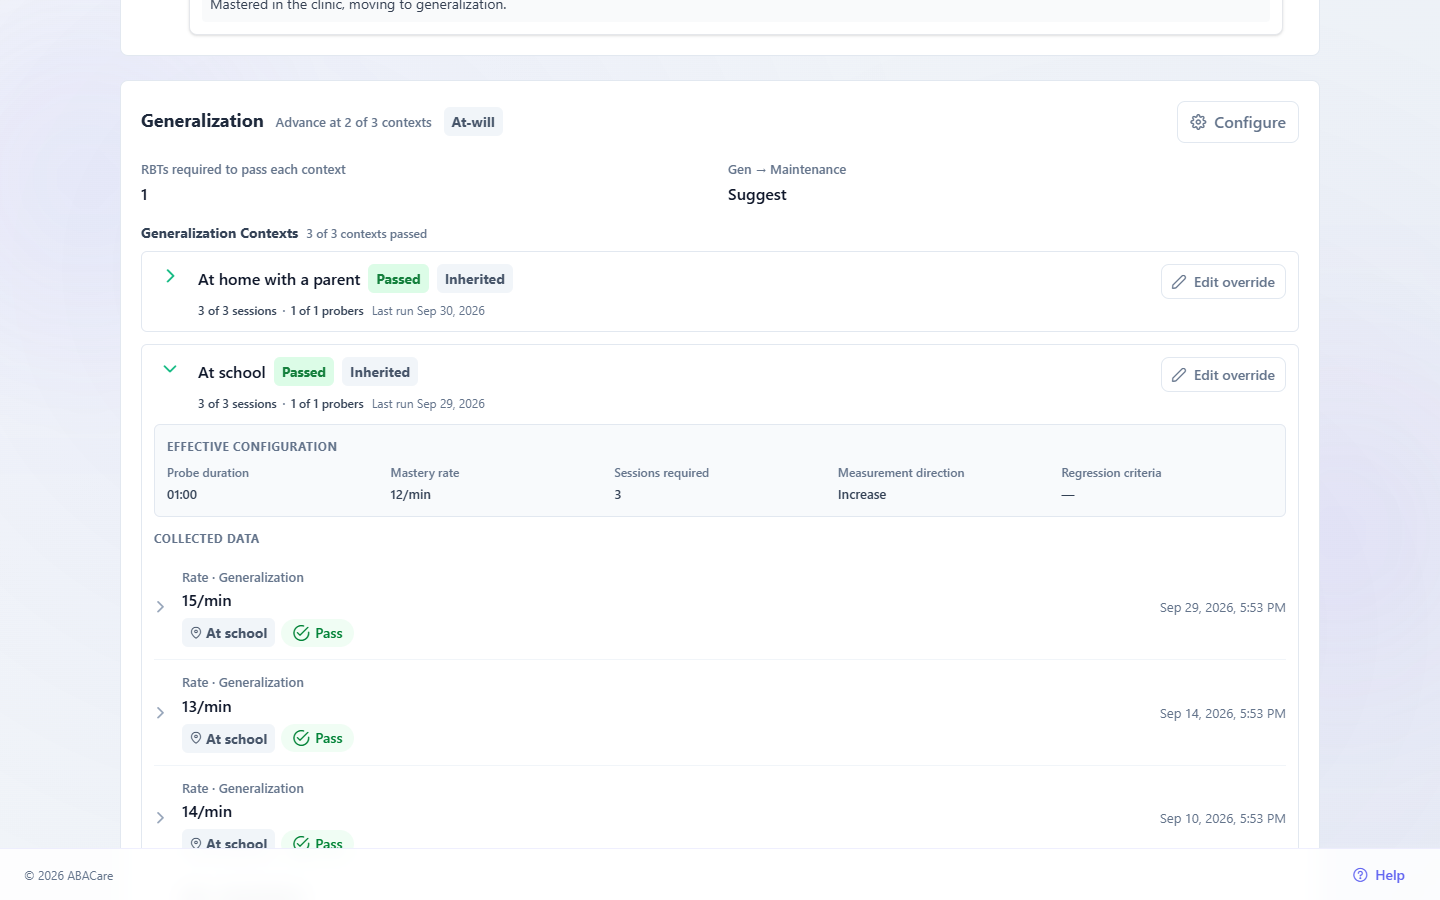The height and width of the screenshot is (900, 1440).
Task: Click © 2026 ABACare footer text
Action: coord(69,876)
